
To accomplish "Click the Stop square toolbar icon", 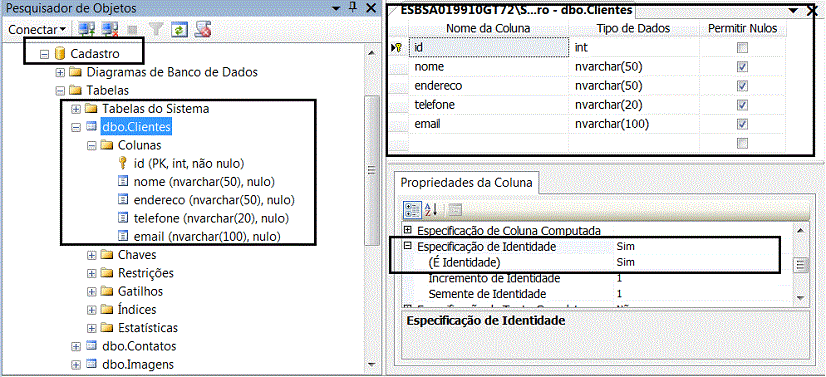I will pos(133,30).
